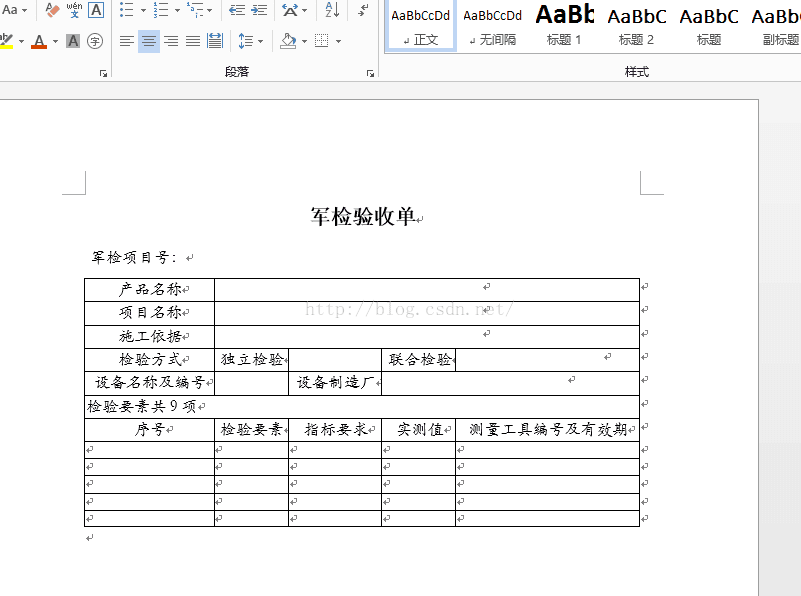Click the line spacing icon
This screenshot has width=801, height=596.
click(x=245, y=41)
